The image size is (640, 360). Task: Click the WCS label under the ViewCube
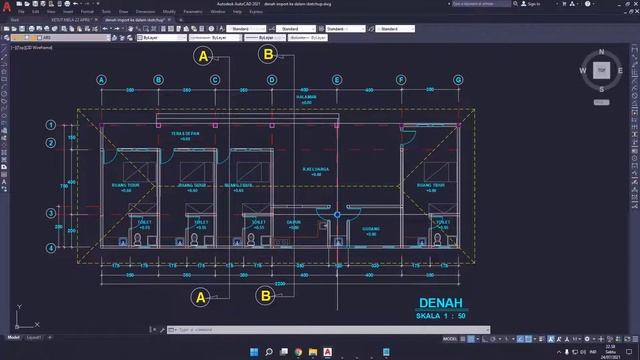click(x=602, y=102)
